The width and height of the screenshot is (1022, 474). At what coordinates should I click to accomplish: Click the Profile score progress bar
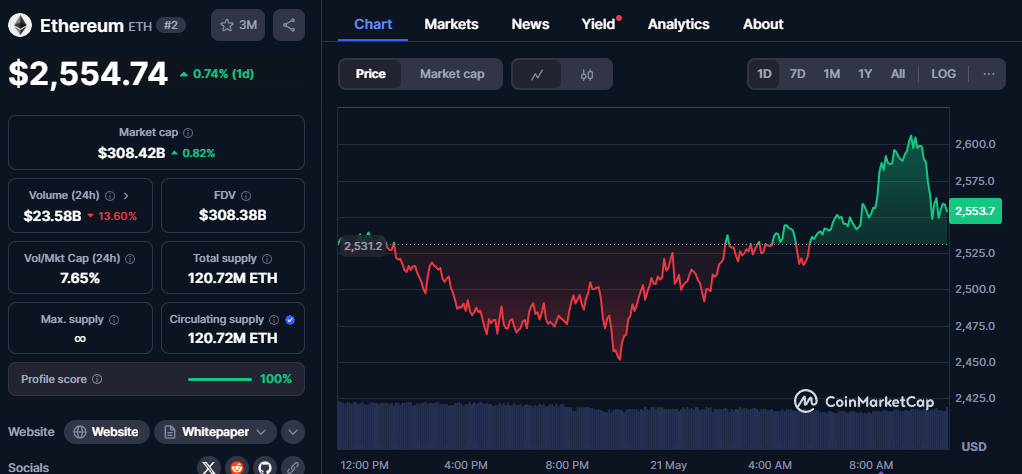coord(220,379)
